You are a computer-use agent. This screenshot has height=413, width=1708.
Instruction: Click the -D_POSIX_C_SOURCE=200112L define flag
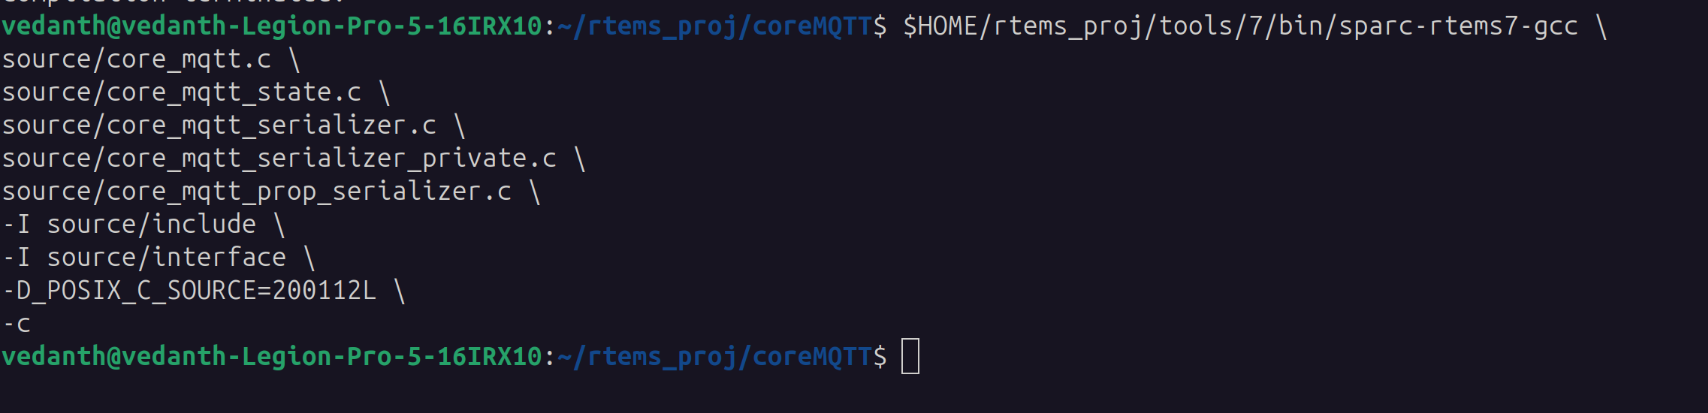pos(189,291)
